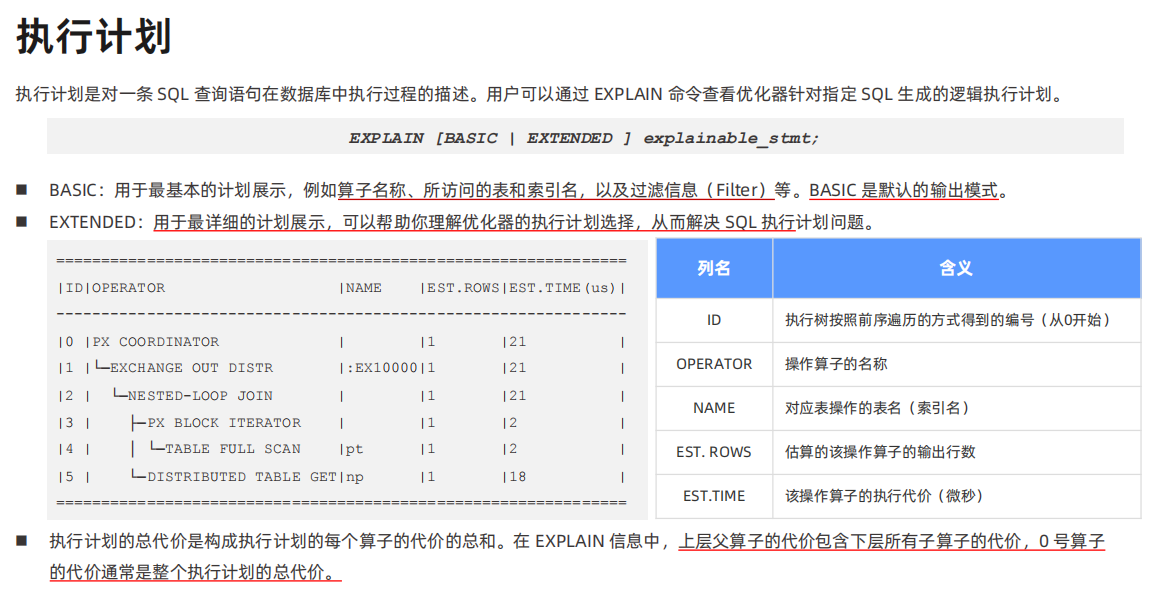Select the 含义 table header

[x=956, y=268]
